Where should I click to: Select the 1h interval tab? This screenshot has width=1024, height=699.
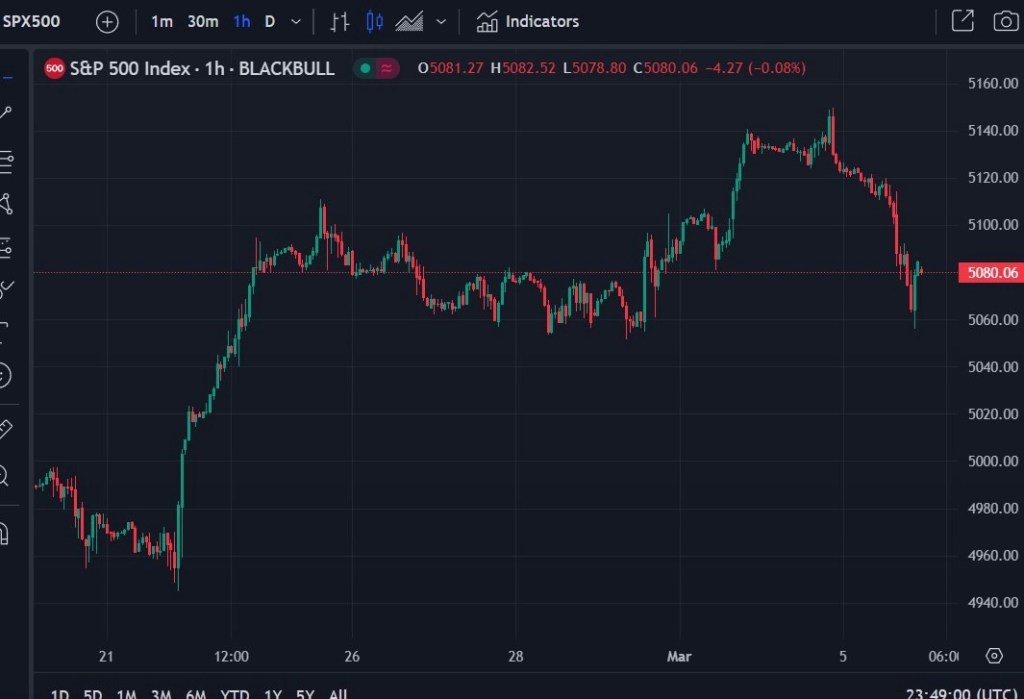click(241, 21)
